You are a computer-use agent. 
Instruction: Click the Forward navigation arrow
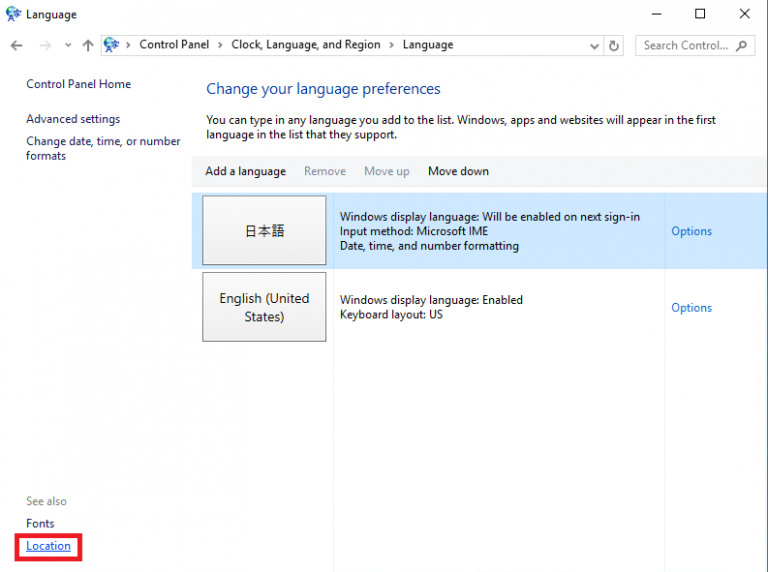(x=45, y=46)
